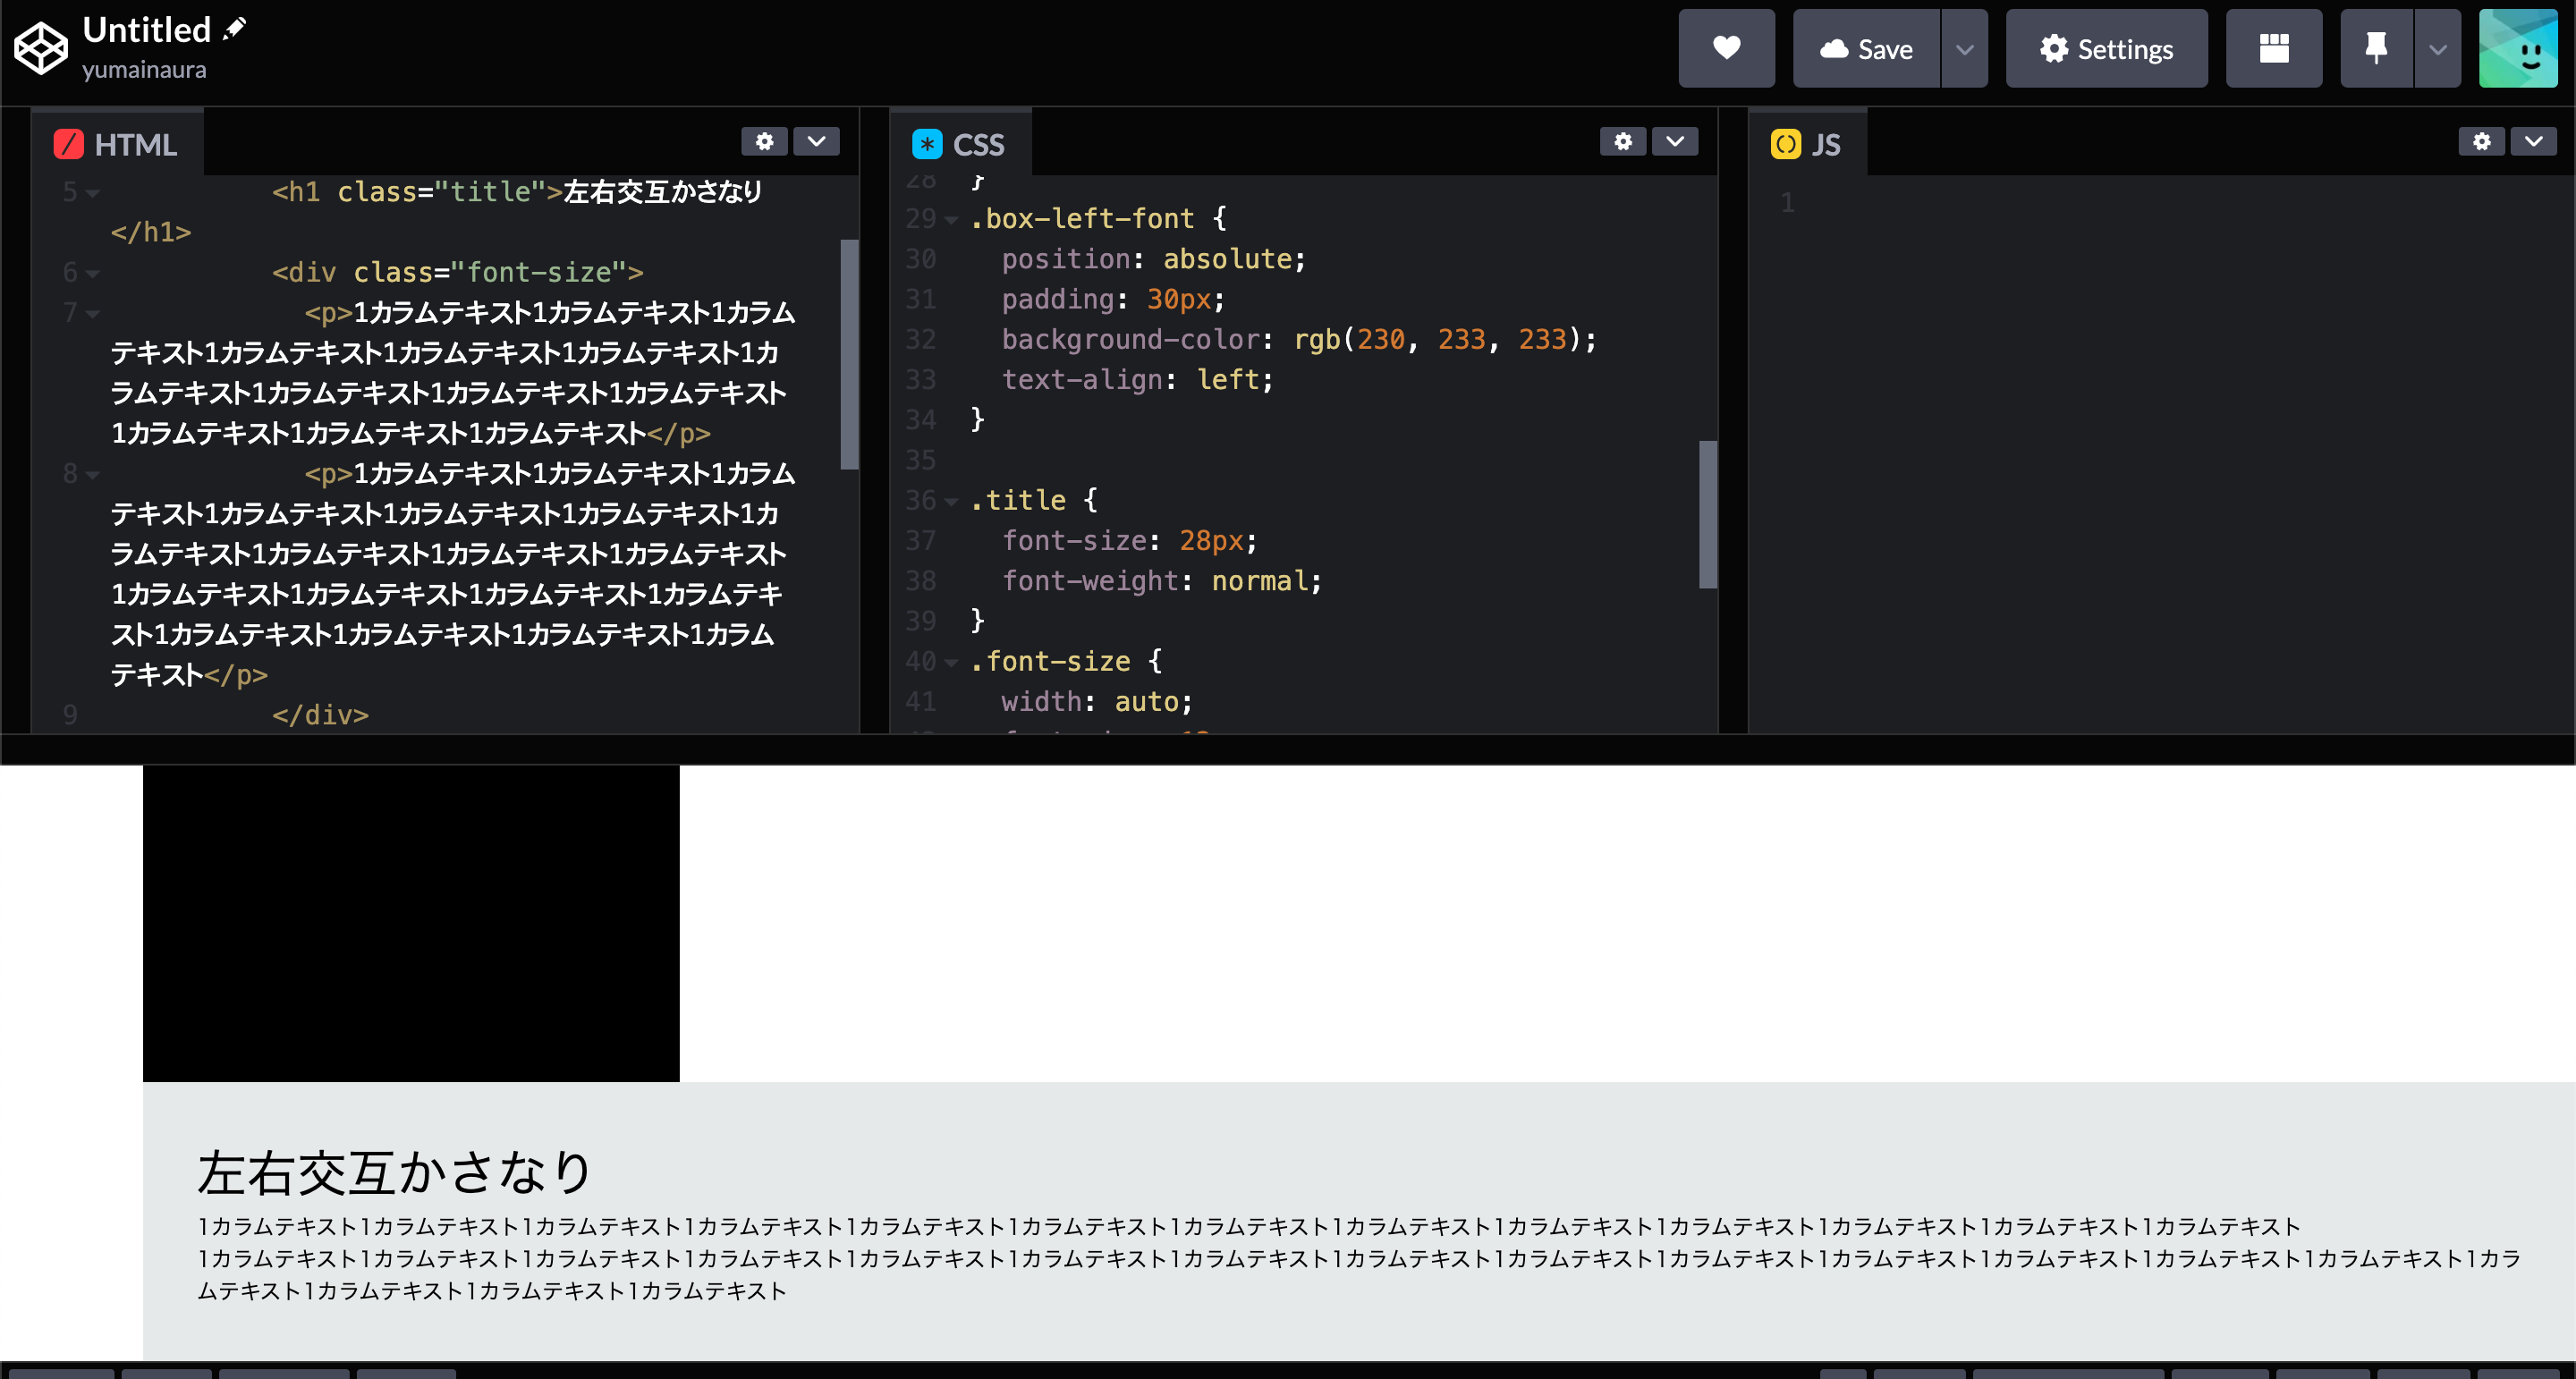Click the heart icon to love the pen
Image resolution: width=2576 pixels, height=1379 pixels.
coord(1726,48)
